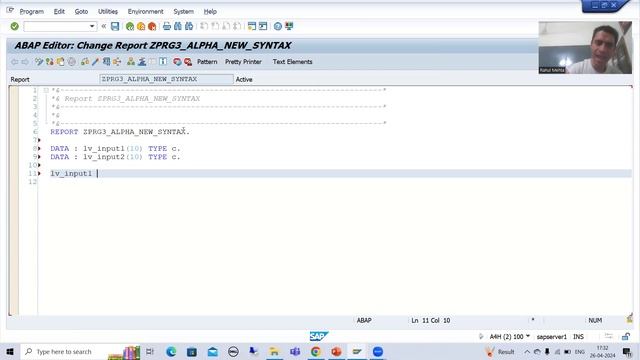
Task: Set Breakpoint with the stop icon
Action: tap(177, 62)
